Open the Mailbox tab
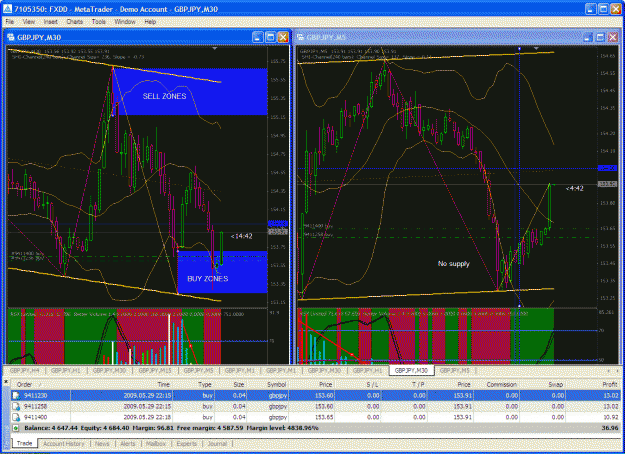This screenshot has width=625, height=454. click(155, 444)
